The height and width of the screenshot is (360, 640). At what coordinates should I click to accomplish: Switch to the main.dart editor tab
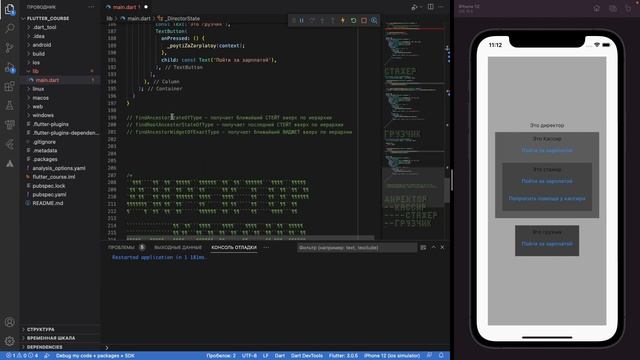click(x=126, y=7)
